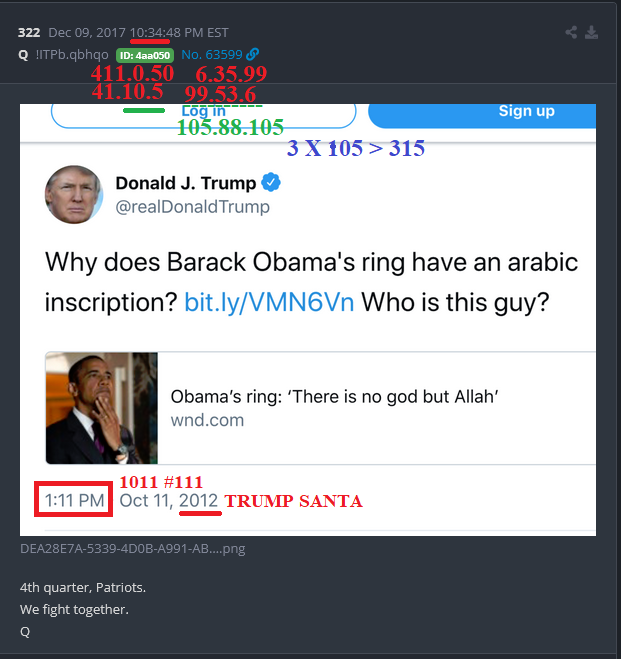Image resolution: width=621 pixels, height=659 pixels.
Task: Open Donald J. Trump's profile avatar
Action: pos(74,194)
